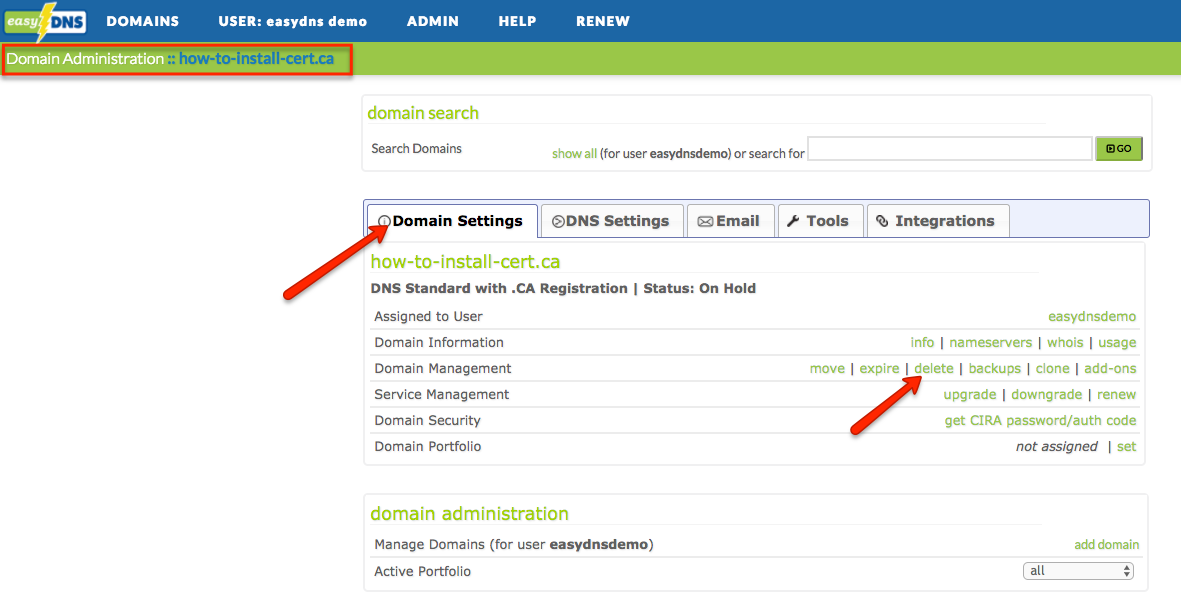1181x605 pixels.
Task: Switch to the Email tab
Action: 731,222
